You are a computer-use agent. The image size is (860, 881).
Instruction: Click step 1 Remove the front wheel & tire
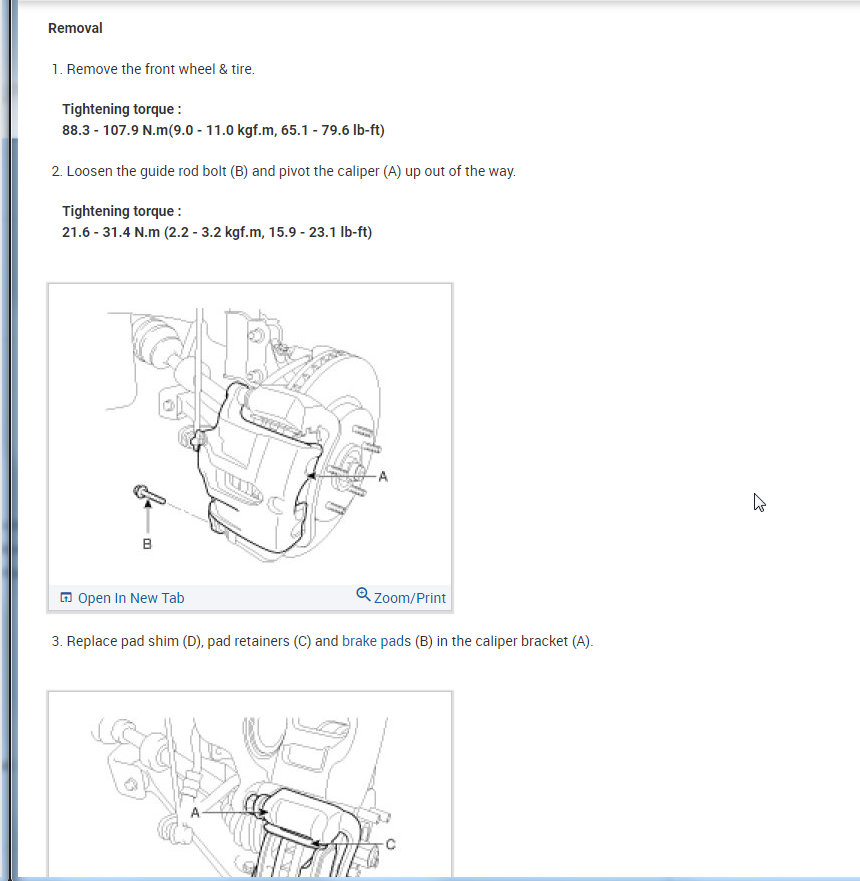pyautogui.click(x=153, y=69)
